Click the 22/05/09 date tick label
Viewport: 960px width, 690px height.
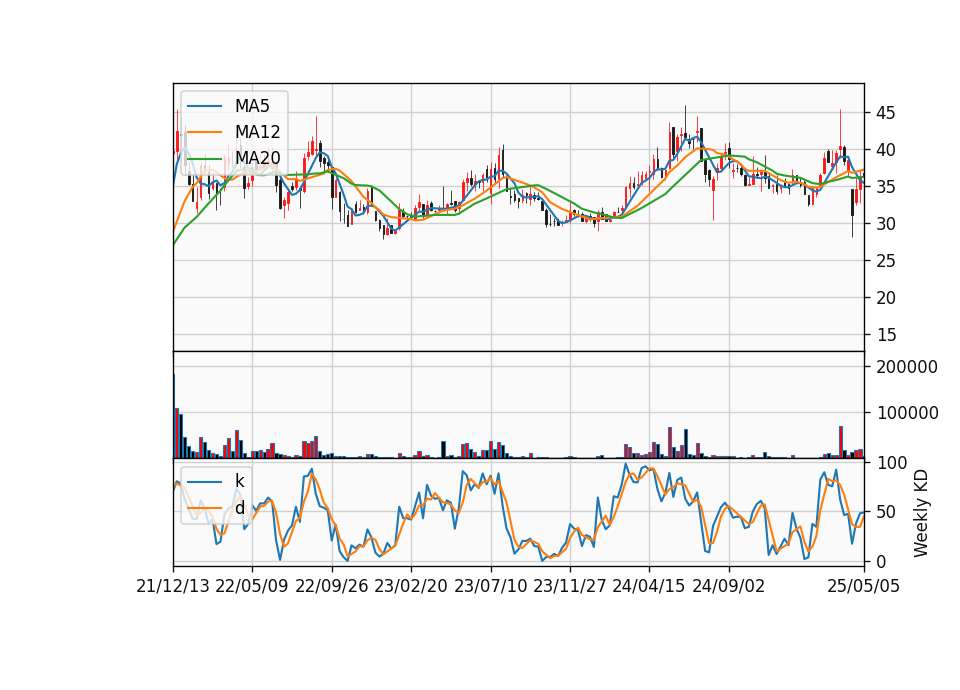click(252, 586)
